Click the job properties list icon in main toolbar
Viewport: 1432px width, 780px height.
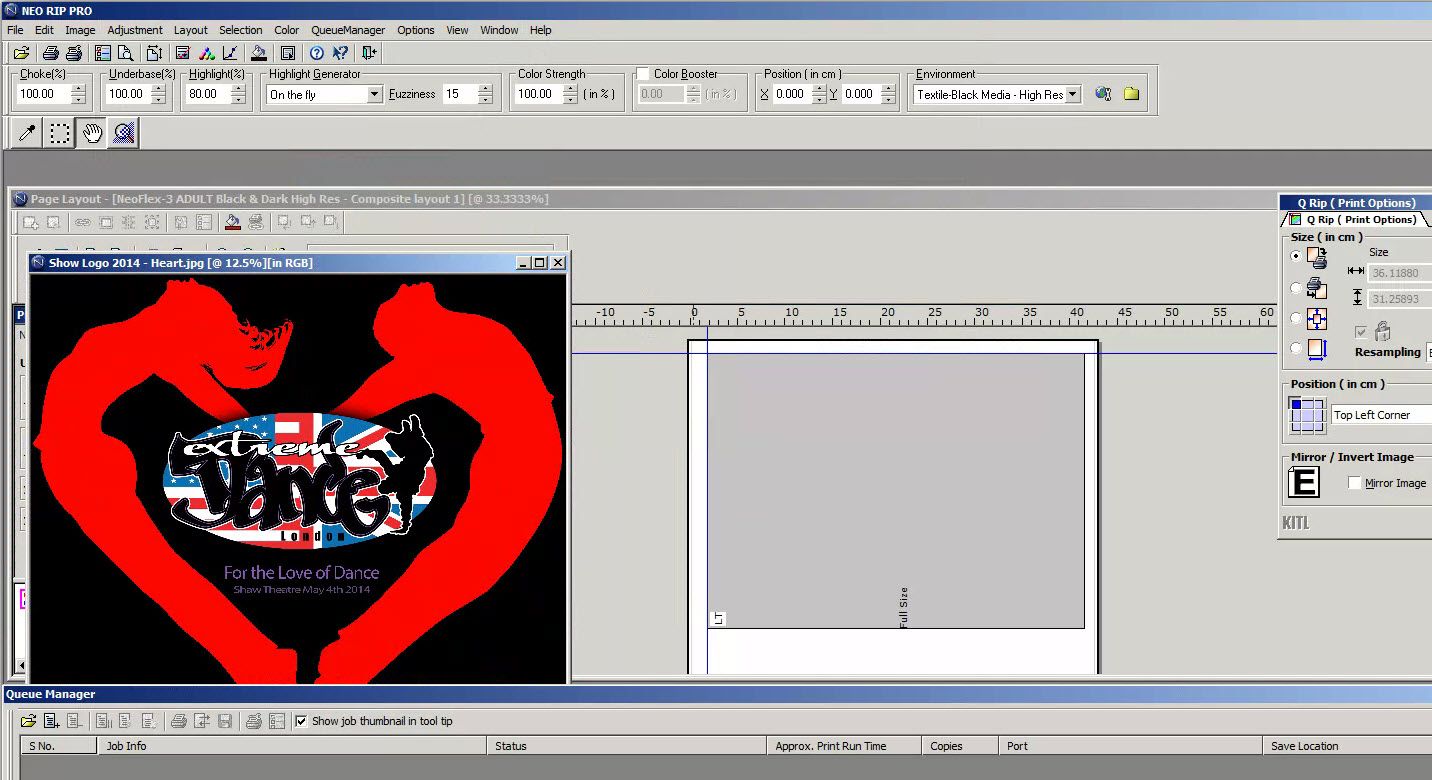(x=103, y=53)
